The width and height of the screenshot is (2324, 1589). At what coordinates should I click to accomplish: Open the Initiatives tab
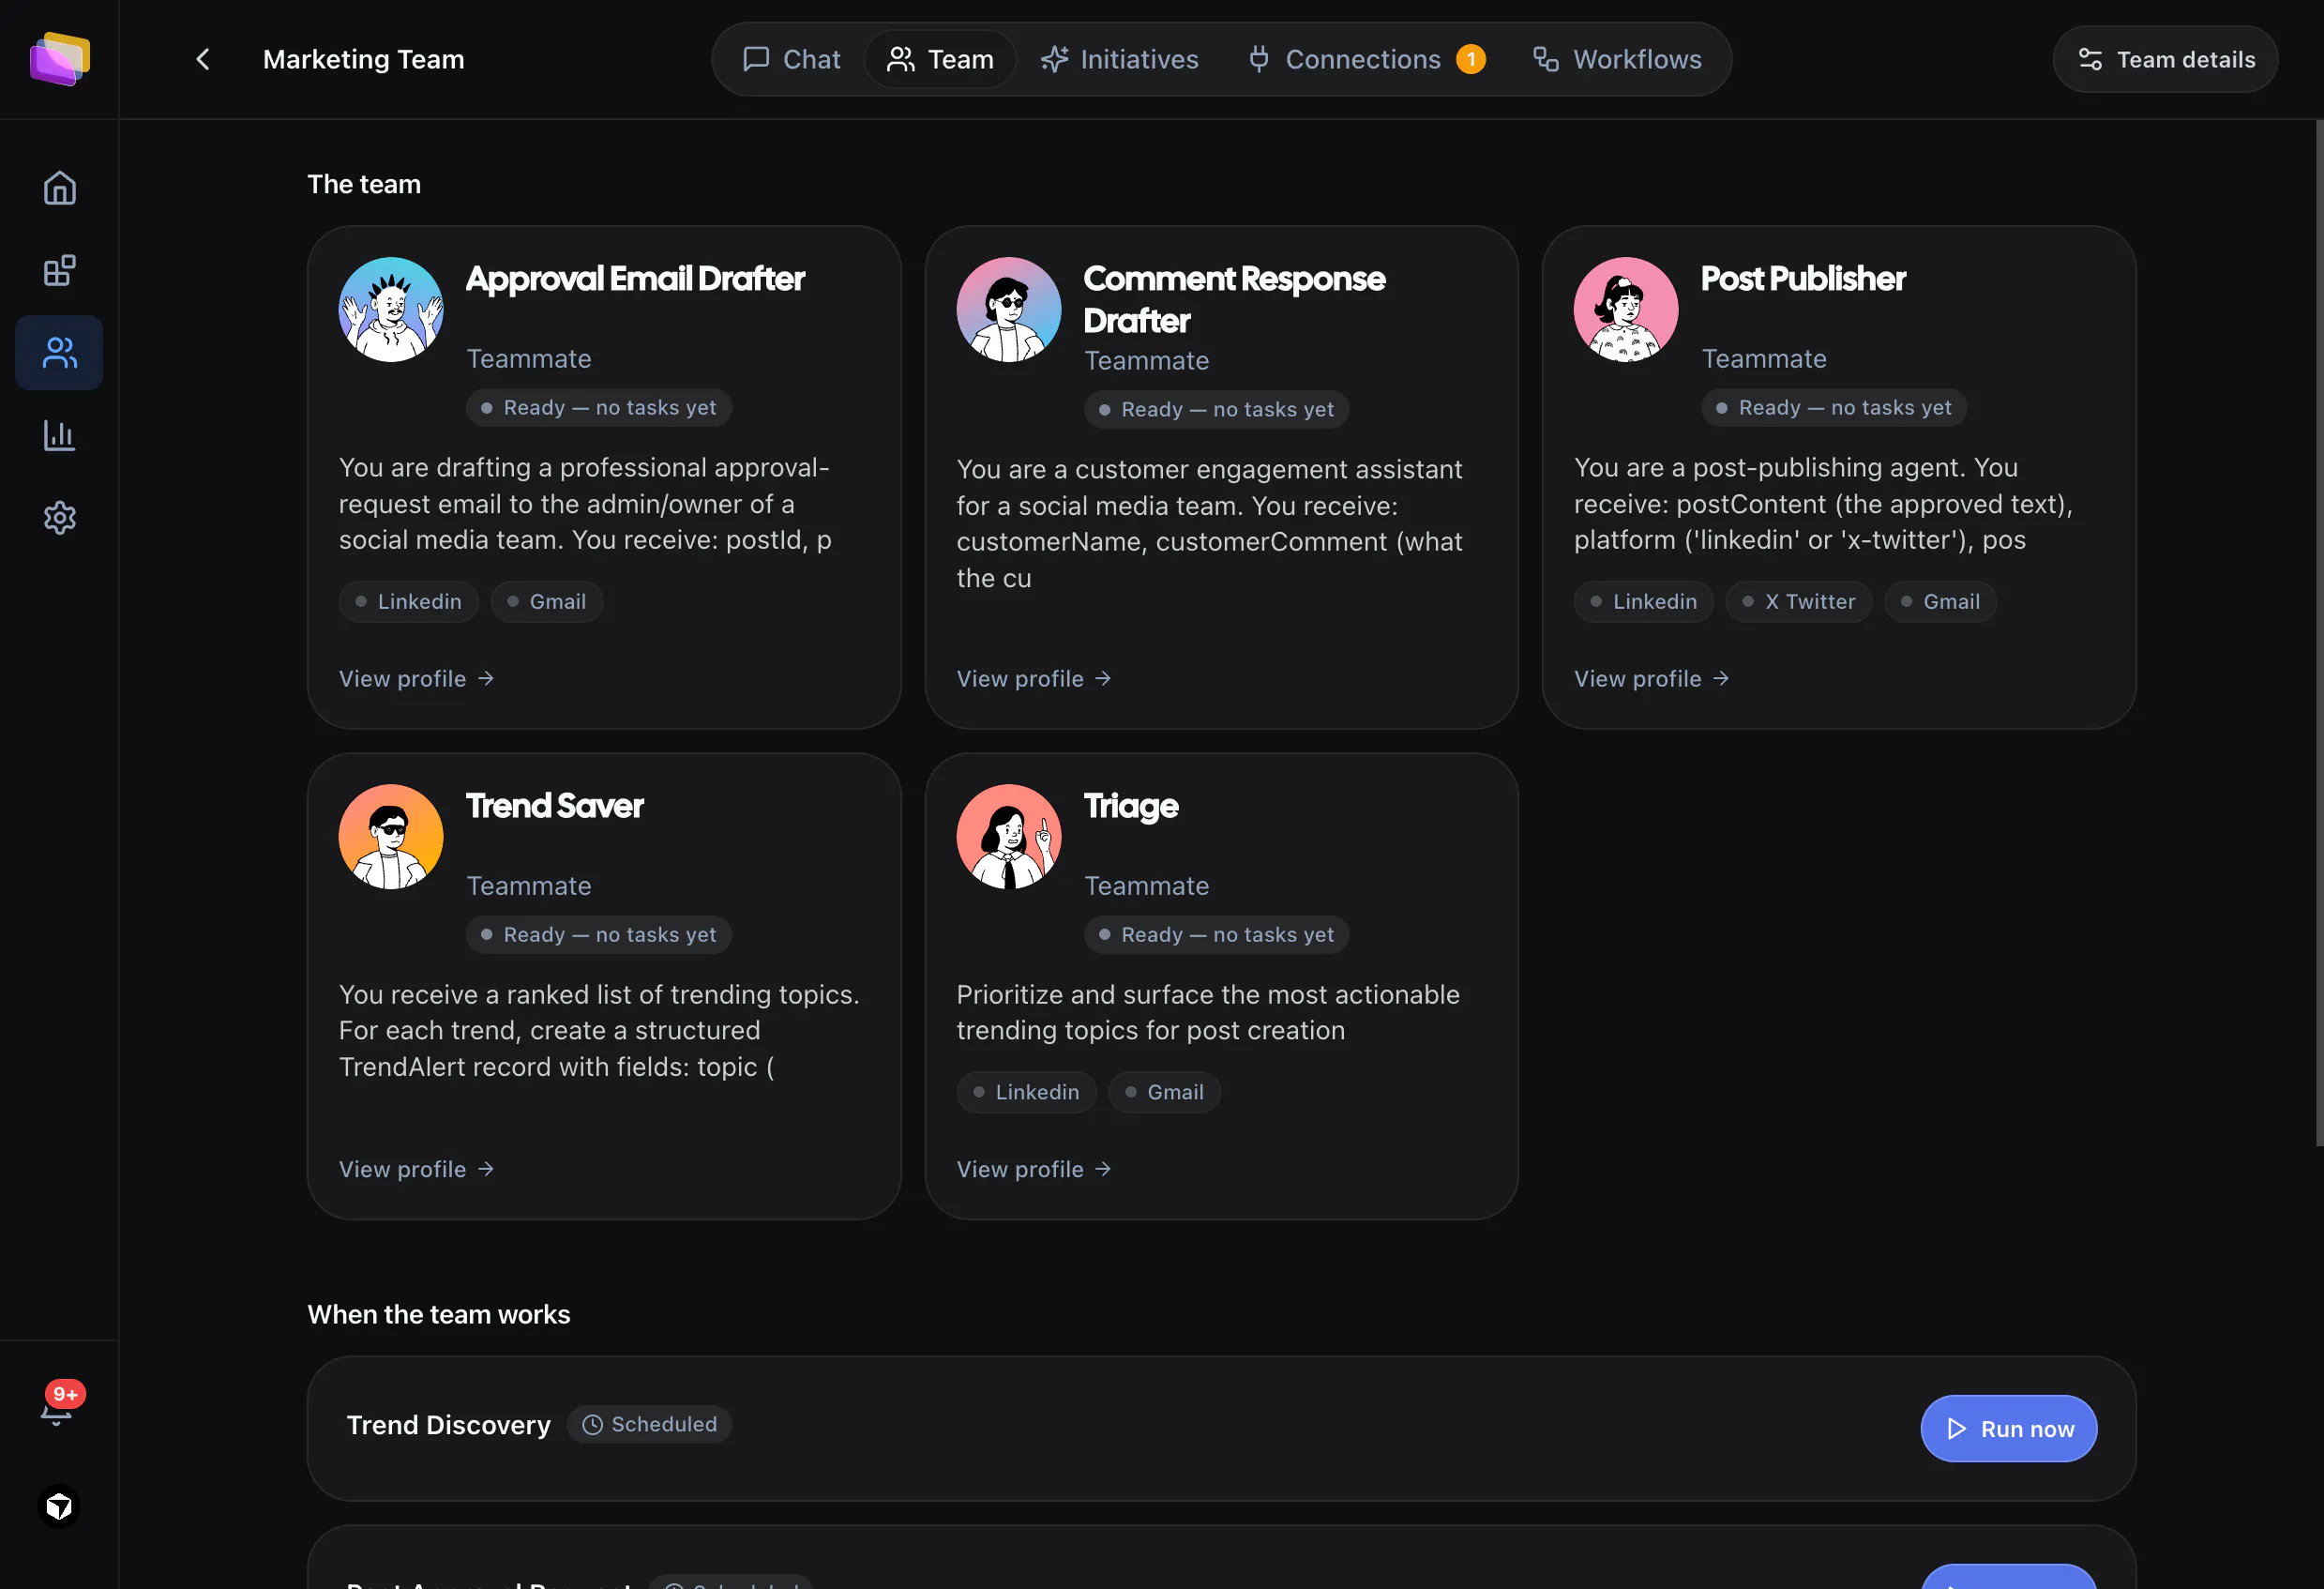1119,59
